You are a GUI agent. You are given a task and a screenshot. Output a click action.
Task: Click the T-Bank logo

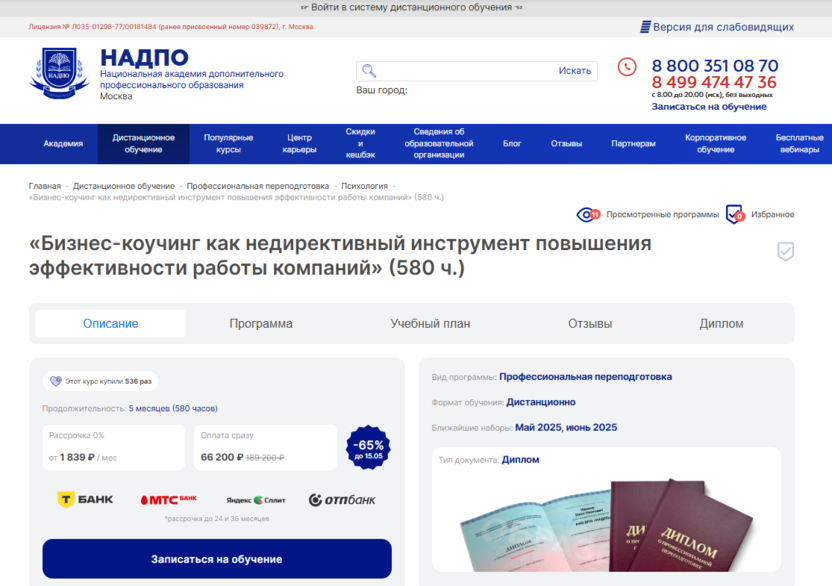tap(85, 499)
